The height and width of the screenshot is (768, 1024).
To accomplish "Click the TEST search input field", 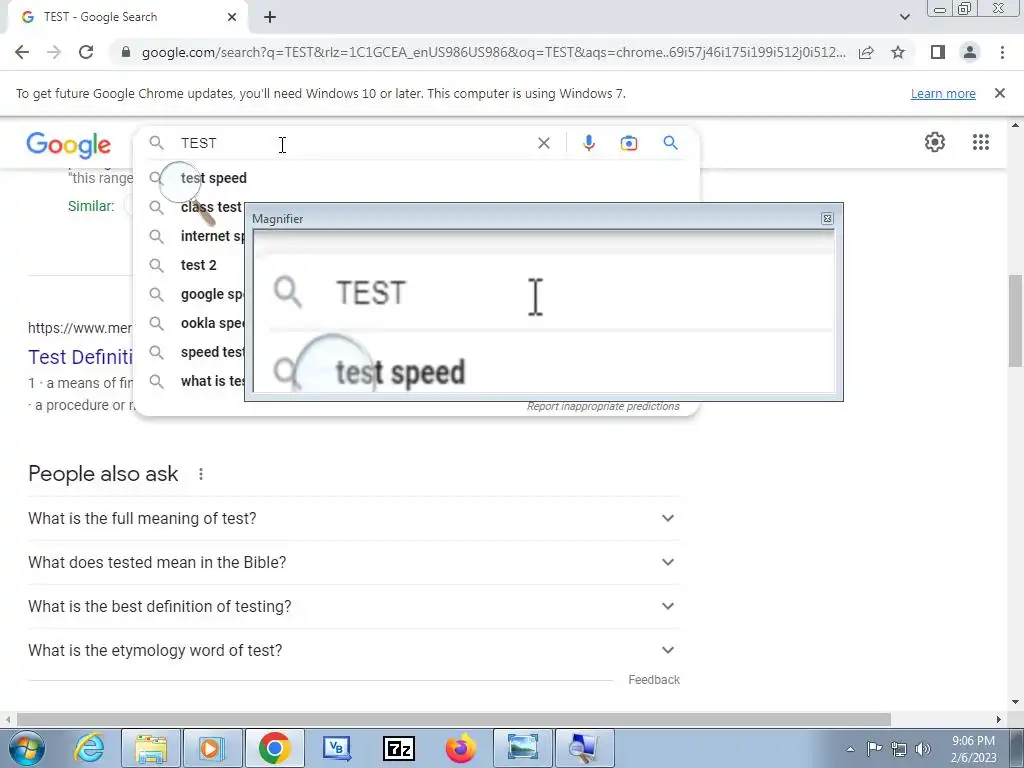I will coord(353,143).
